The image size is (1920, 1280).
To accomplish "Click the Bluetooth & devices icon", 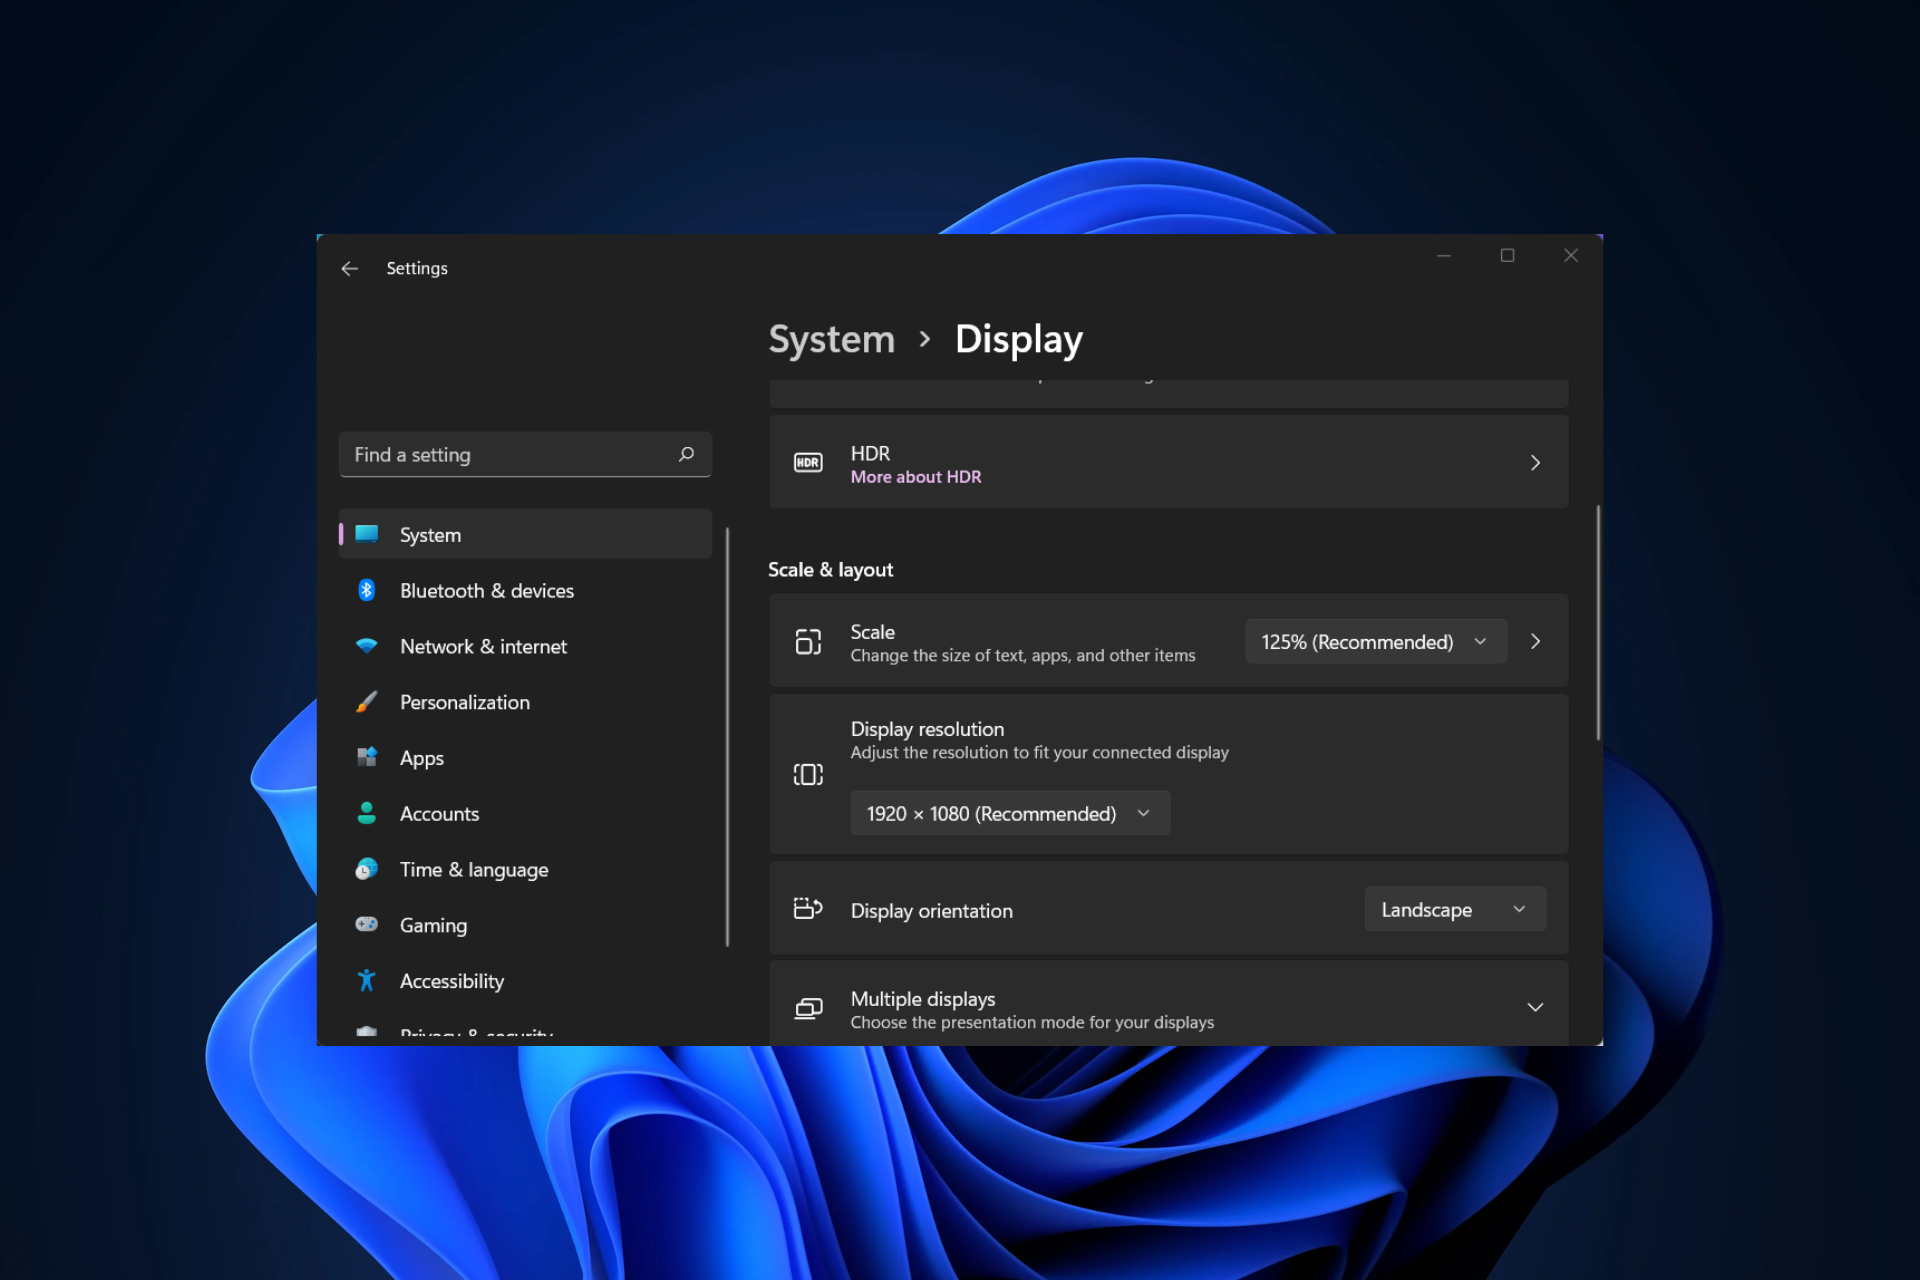I will pyautogui.click(x=369, y=590).
